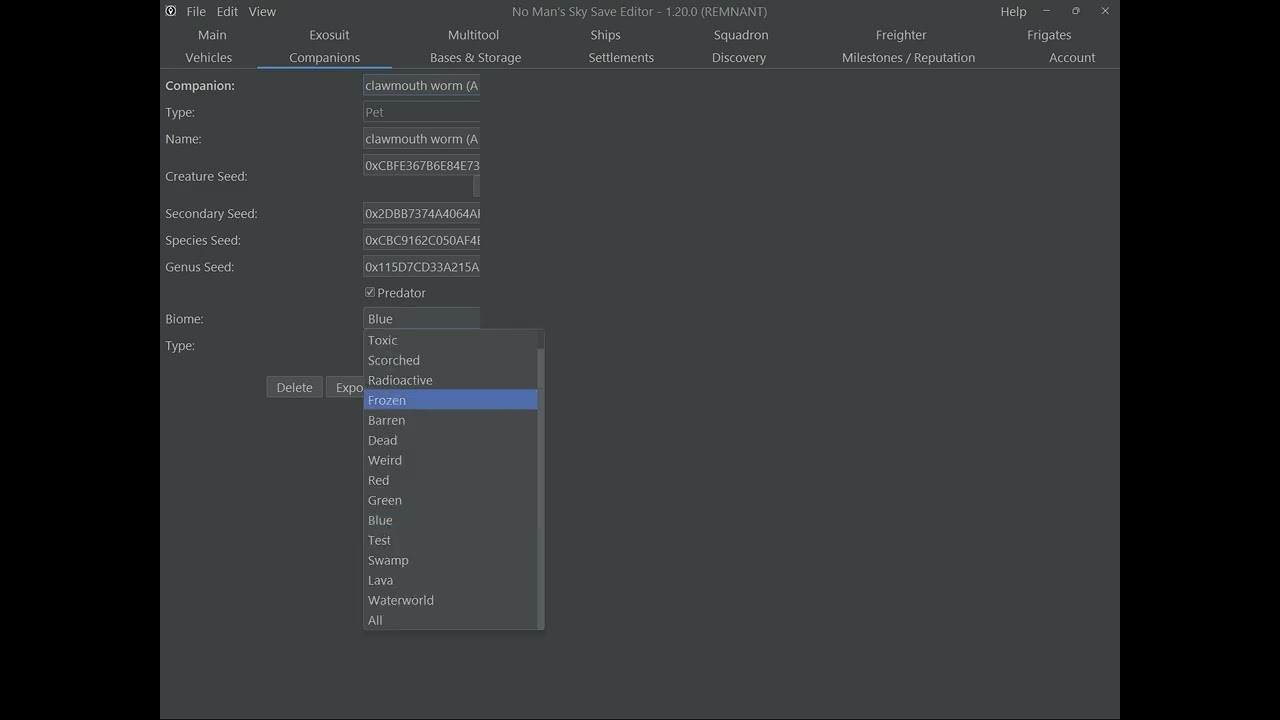Close the Save Editor window
Viewport: 1280px width, 720px height.
(1105, 11)
